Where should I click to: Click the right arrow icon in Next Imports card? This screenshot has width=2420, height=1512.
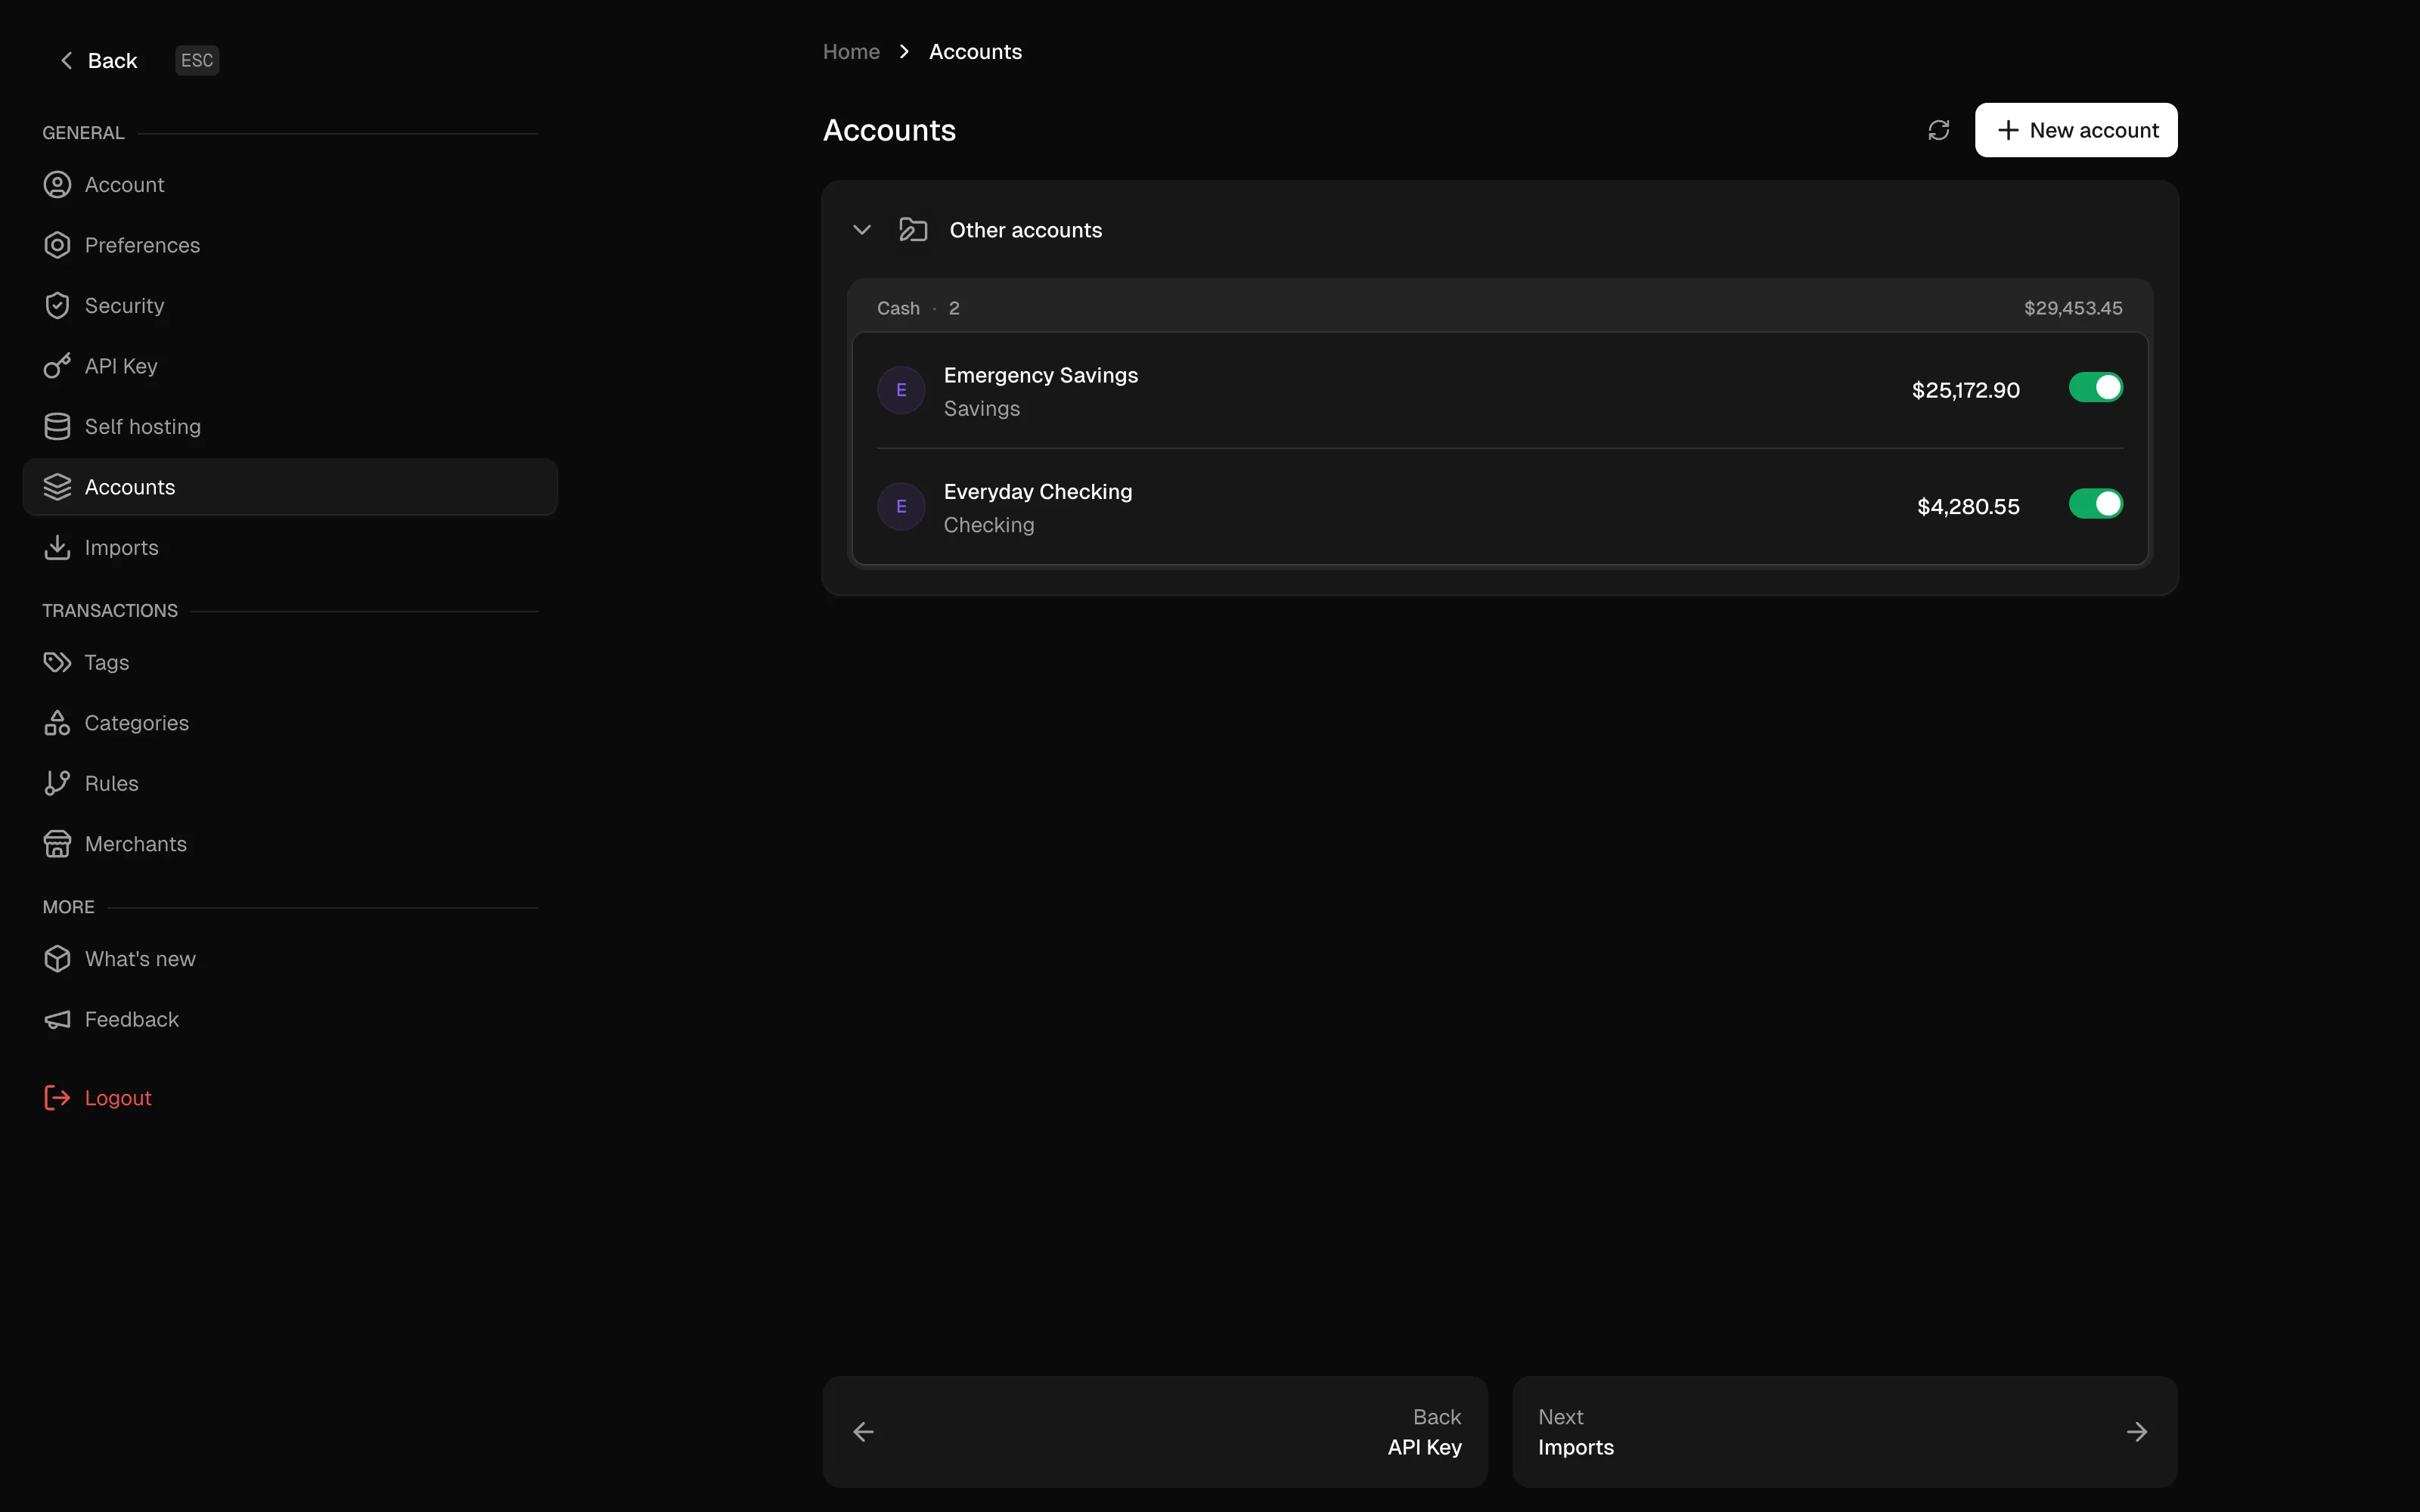(2137, 1432)
